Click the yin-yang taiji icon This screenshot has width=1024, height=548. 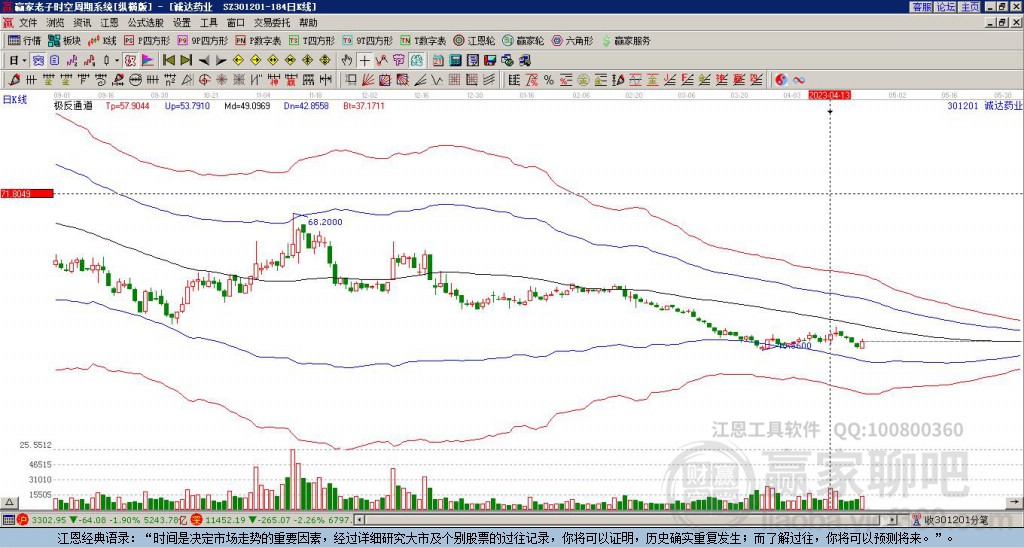tap(781, 80)
